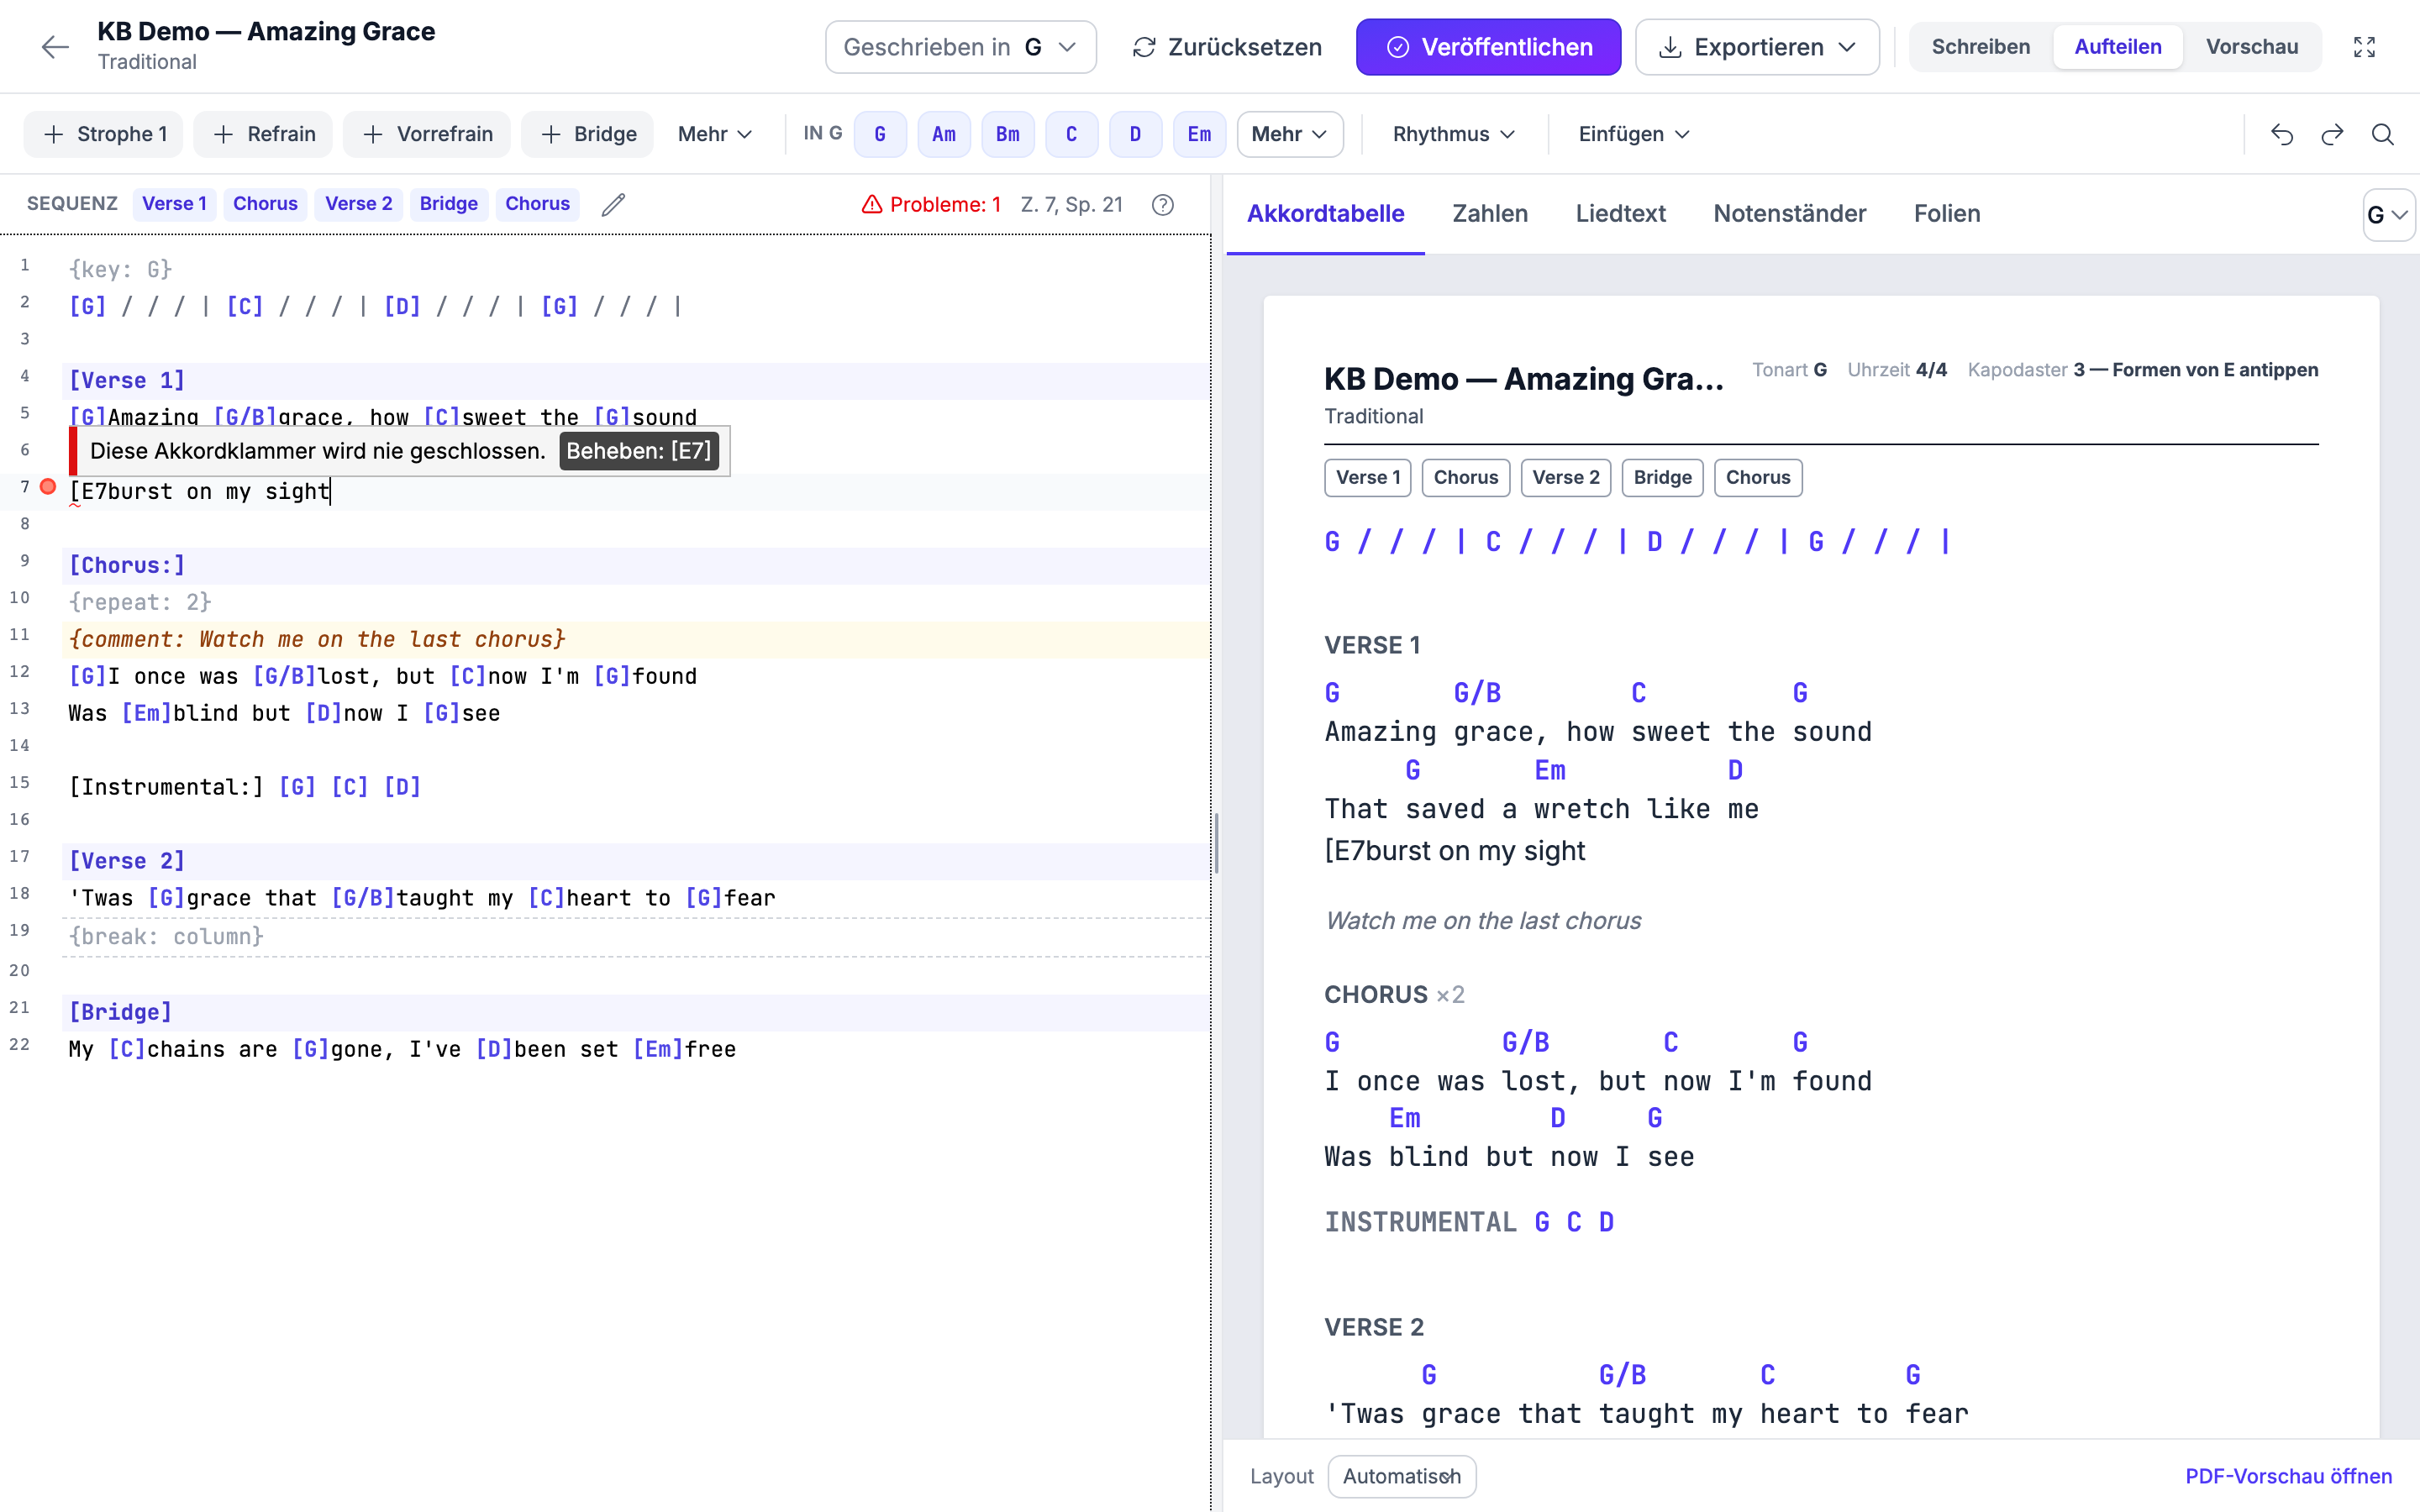Switch to Schreiben mode

(1980, 47)
